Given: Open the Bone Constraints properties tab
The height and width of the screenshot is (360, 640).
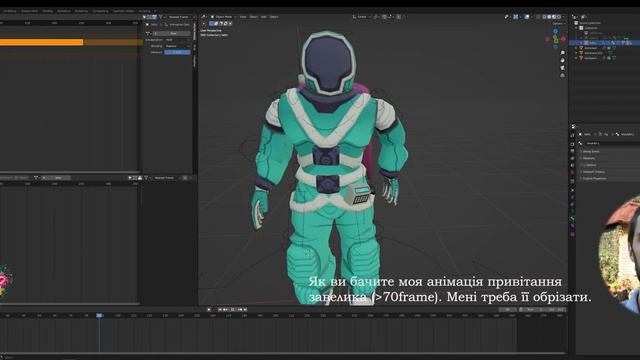Looking at the screenshot, I should pyautogui.click(x=572, y=225).
